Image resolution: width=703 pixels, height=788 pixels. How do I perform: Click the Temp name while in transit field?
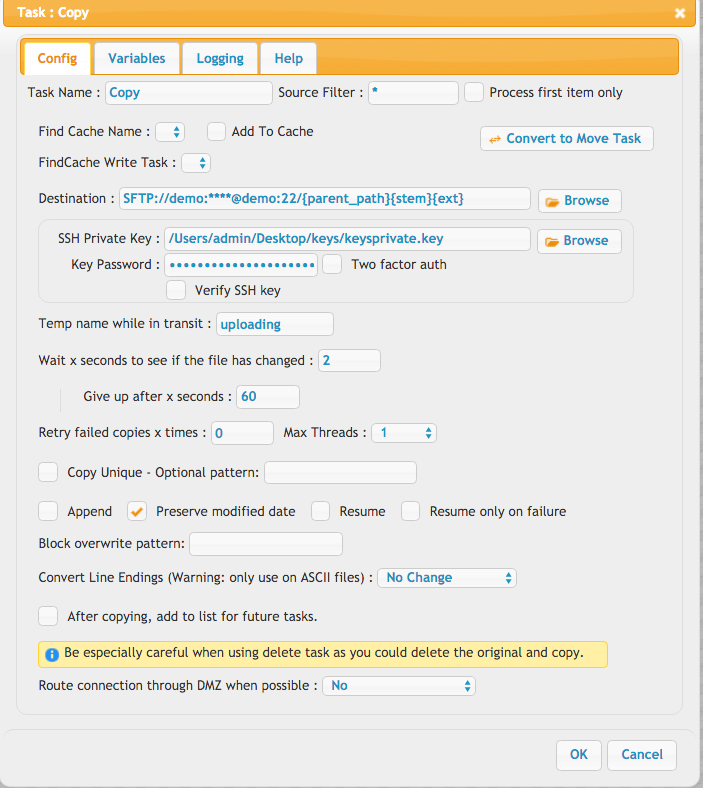click(x=275, y=324)
